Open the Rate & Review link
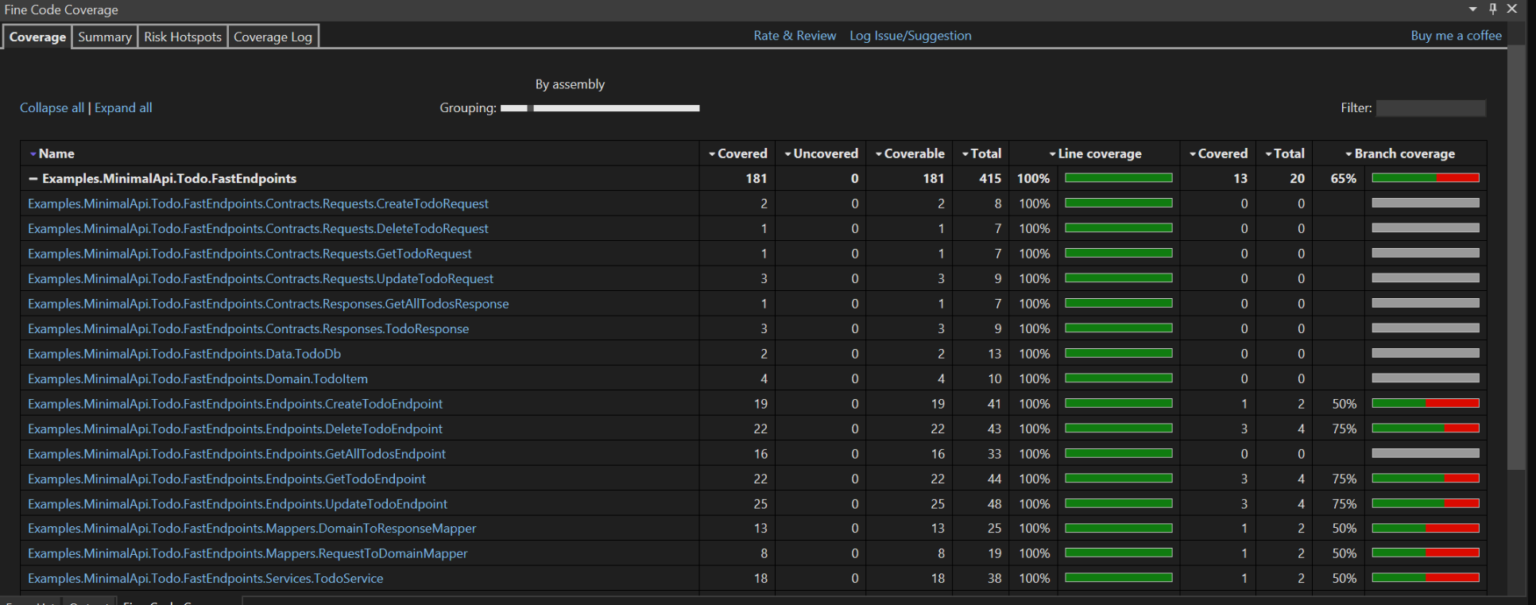Image resolution: width=1536 pixels, height=605 pixels. point(794,36)
